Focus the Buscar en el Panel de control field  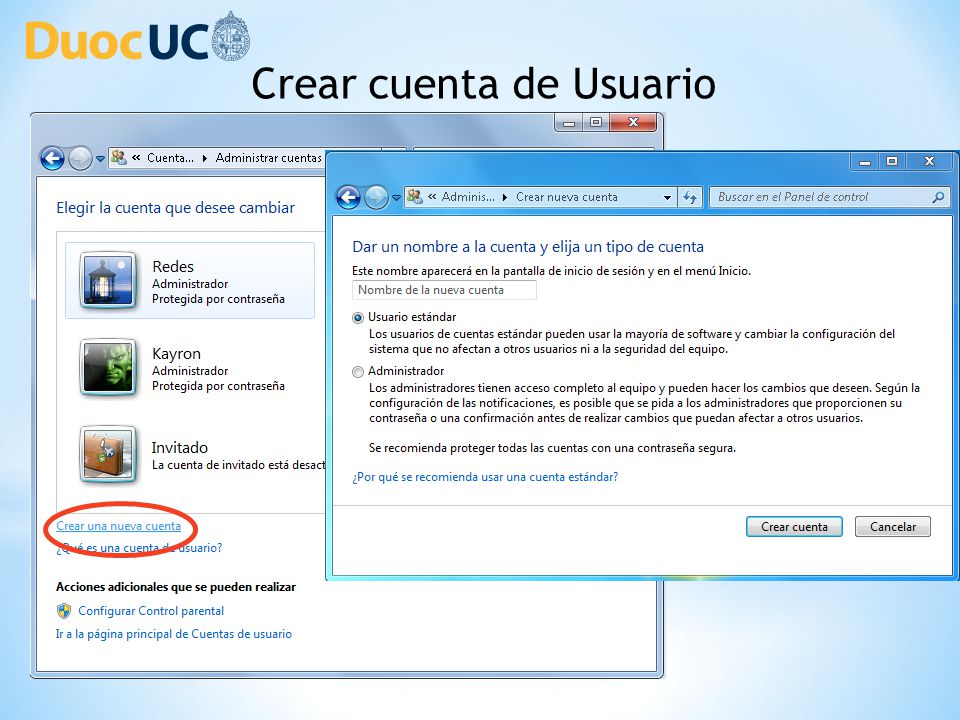[x=830, y=197]
